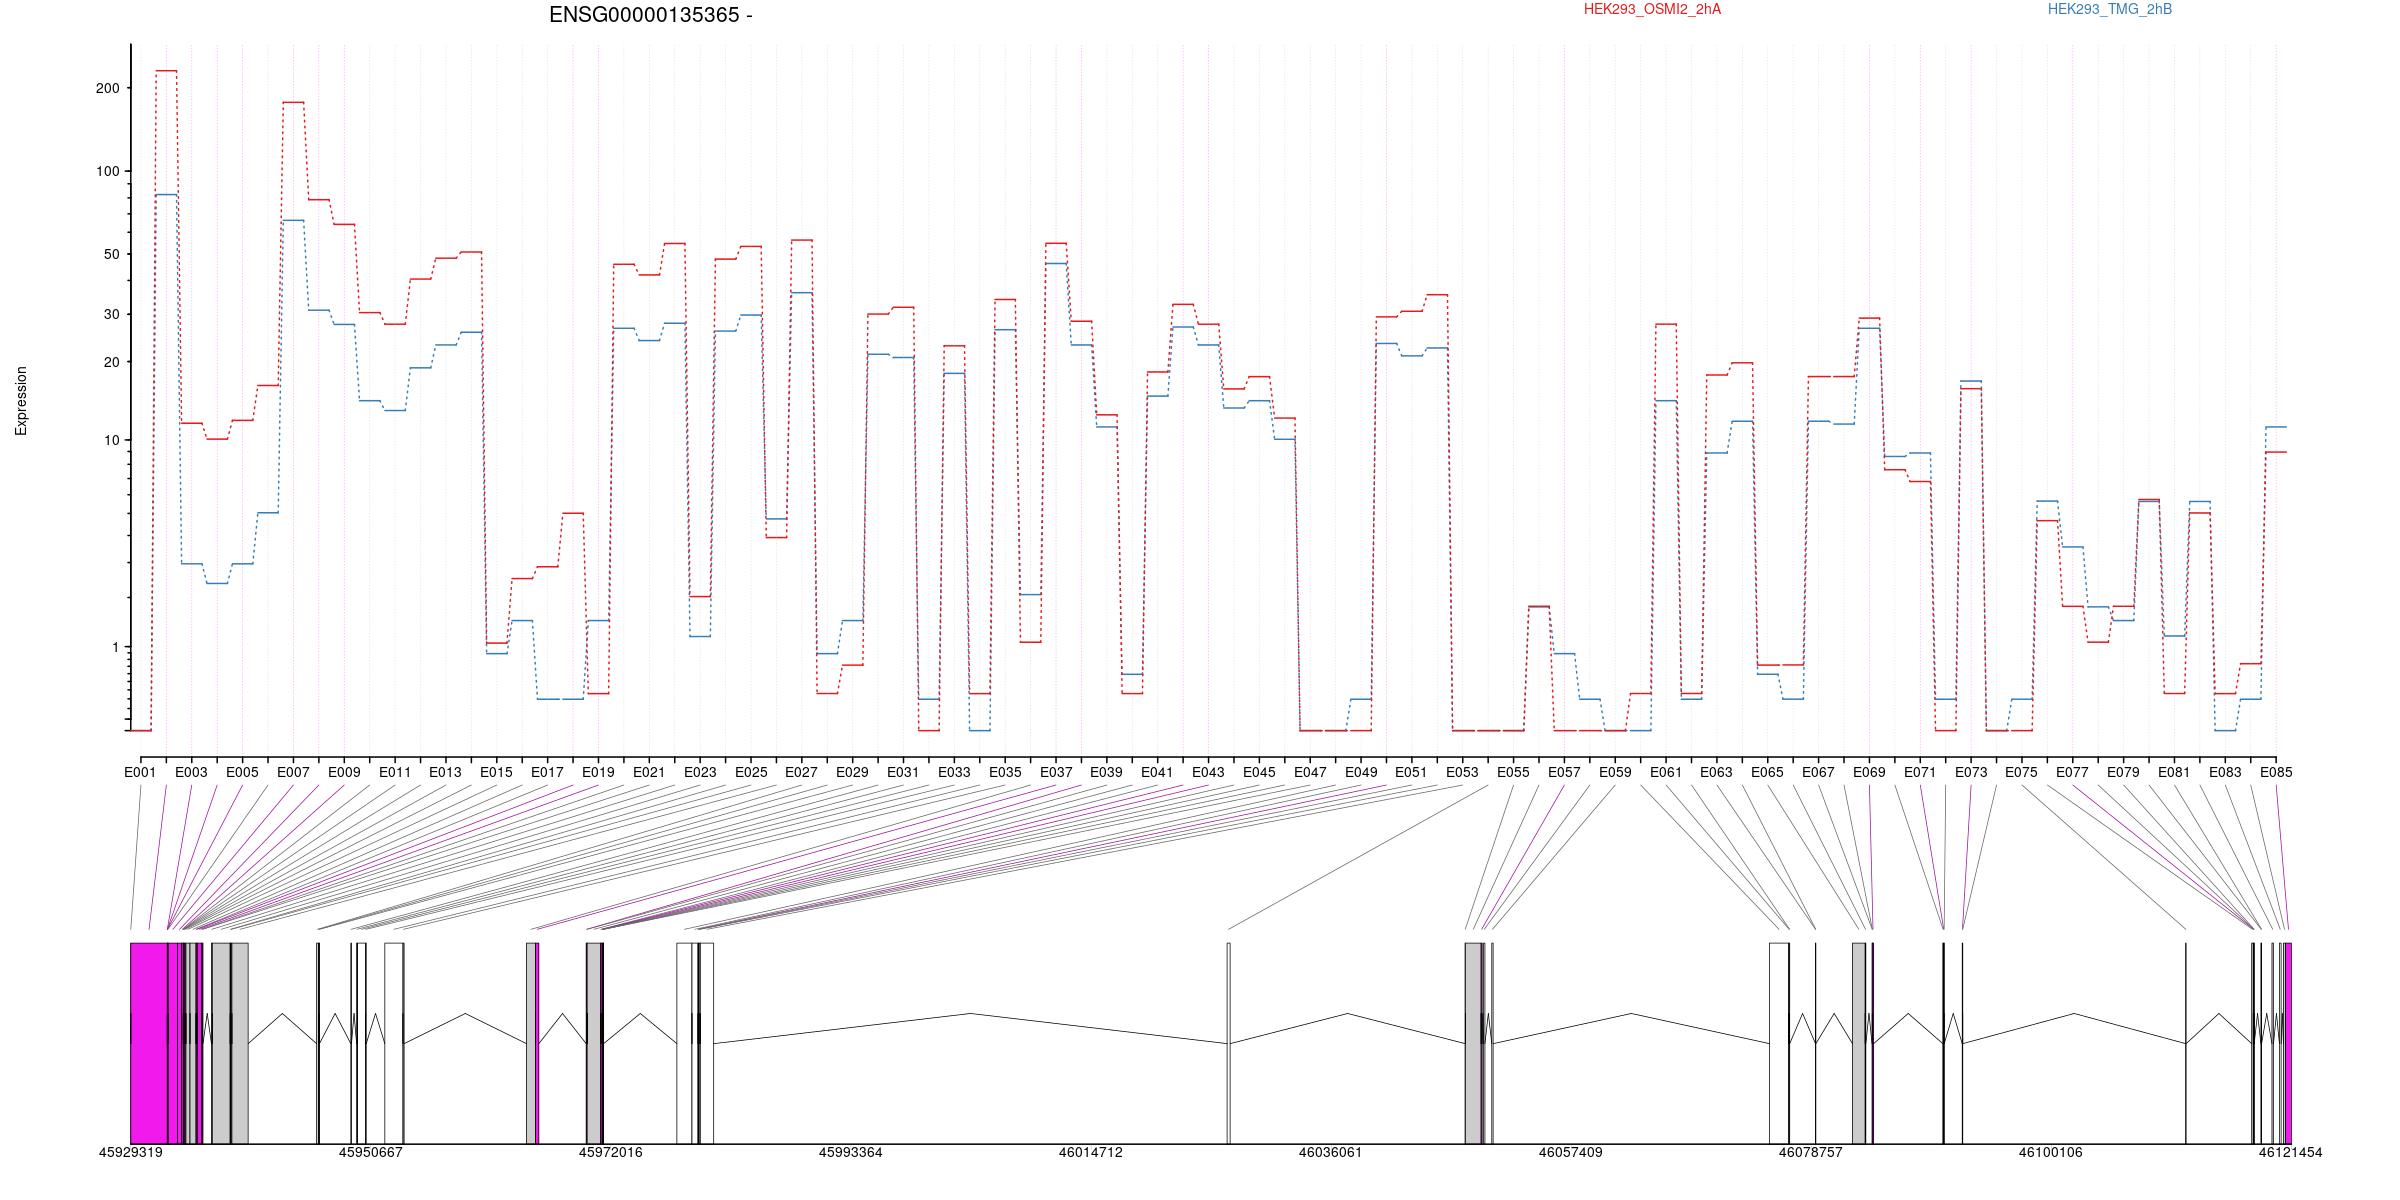The width and height of the screenshot is (2400, 1200).
Task: Select exon label E037
Action: (x=1056, y=772)
